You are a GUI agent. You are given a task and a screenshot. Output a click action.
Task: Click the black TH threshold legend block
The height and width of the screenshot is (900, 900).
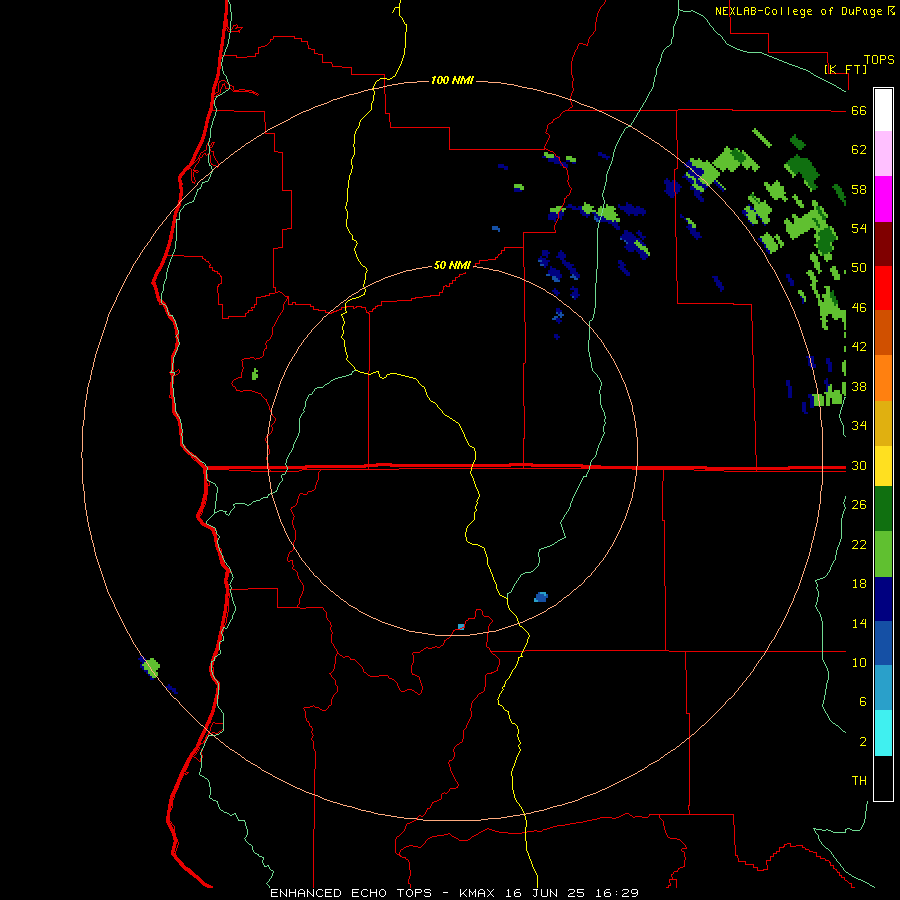(x=883, y=778)
